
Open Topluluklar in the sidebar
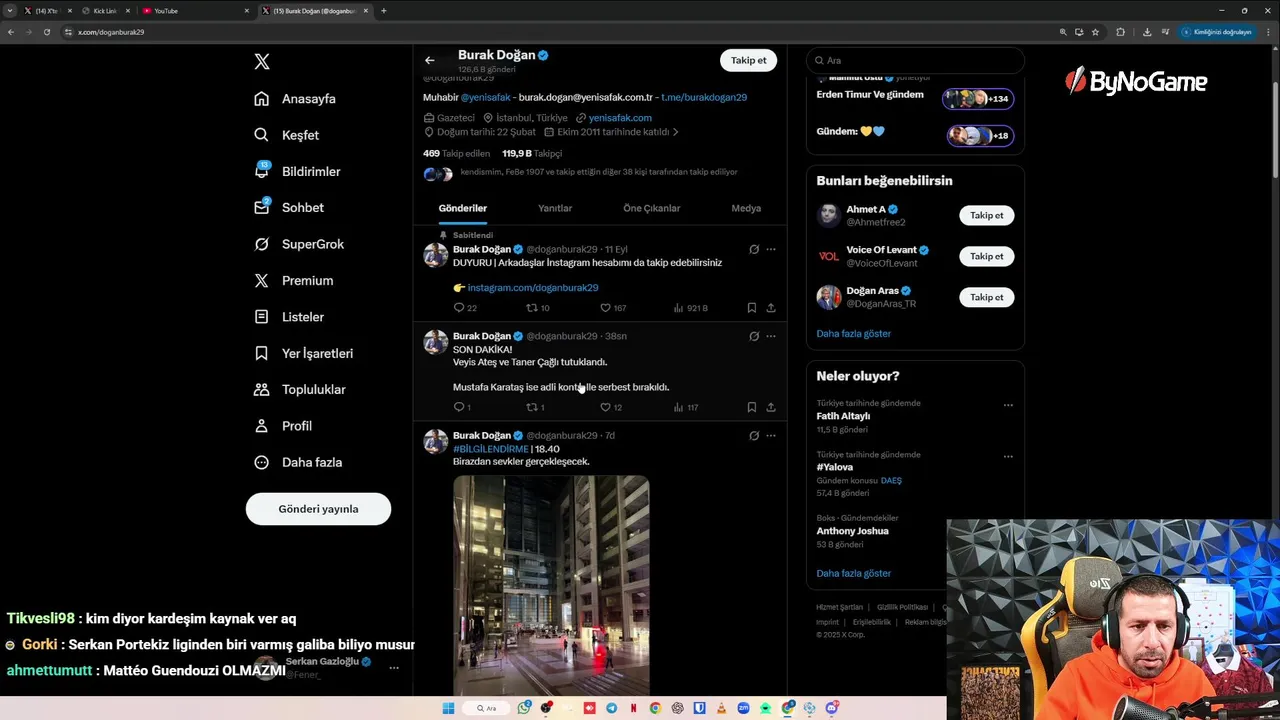click(x=300, y=390)
